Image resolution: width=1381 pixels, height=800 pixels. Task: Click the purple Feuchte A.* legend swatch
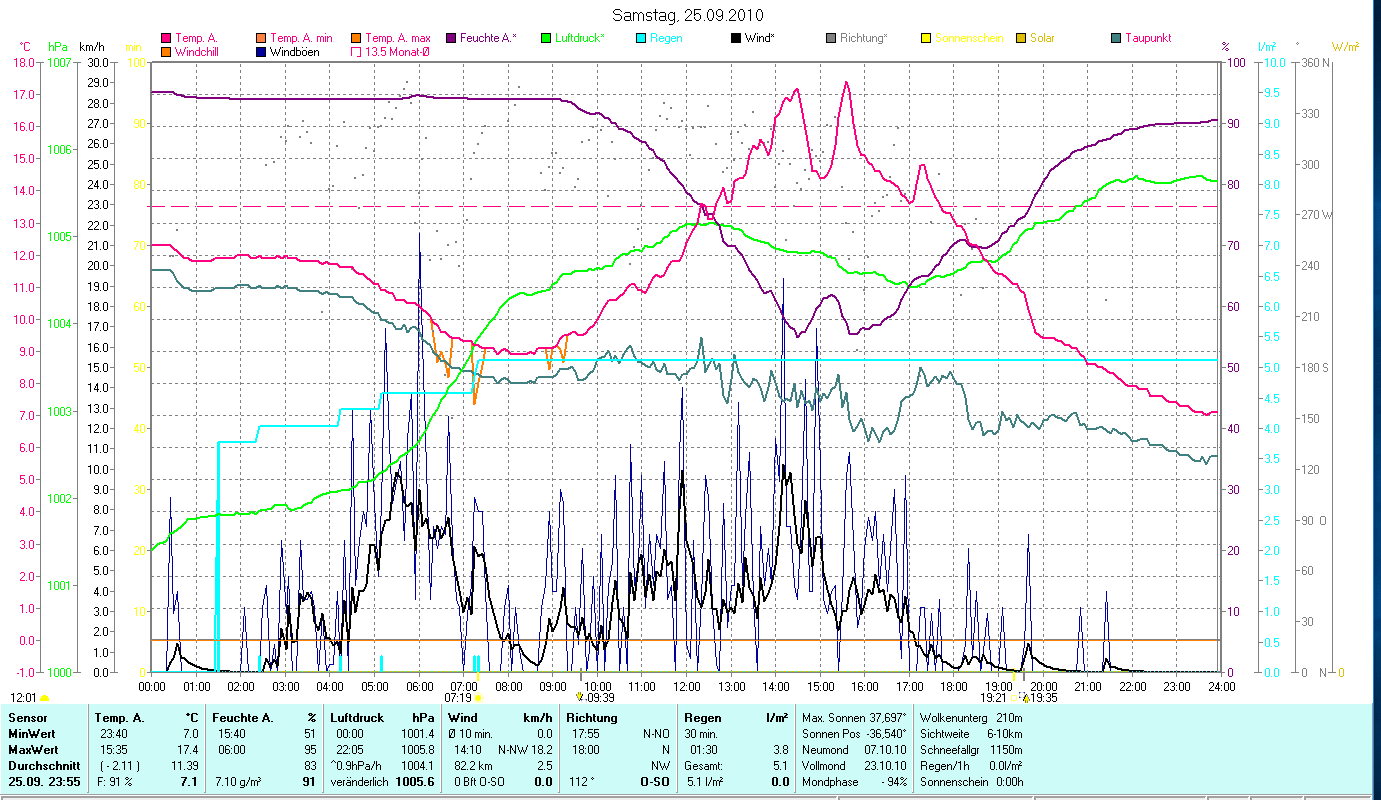pyautogui.click(x=450, y=38)
